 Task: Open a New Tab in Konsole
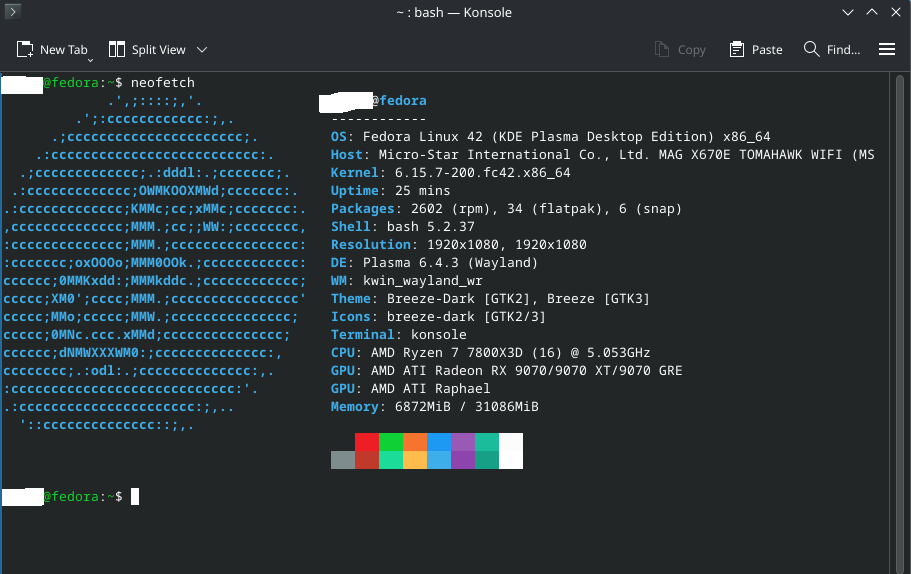coord(52,50)
